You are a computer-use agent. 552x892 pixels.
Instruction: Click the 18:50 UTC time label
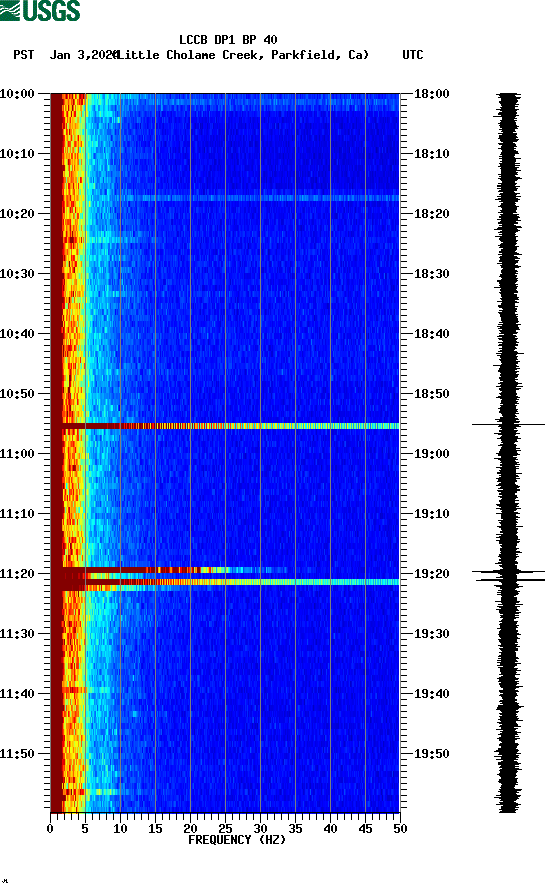(x=431, y=394)
